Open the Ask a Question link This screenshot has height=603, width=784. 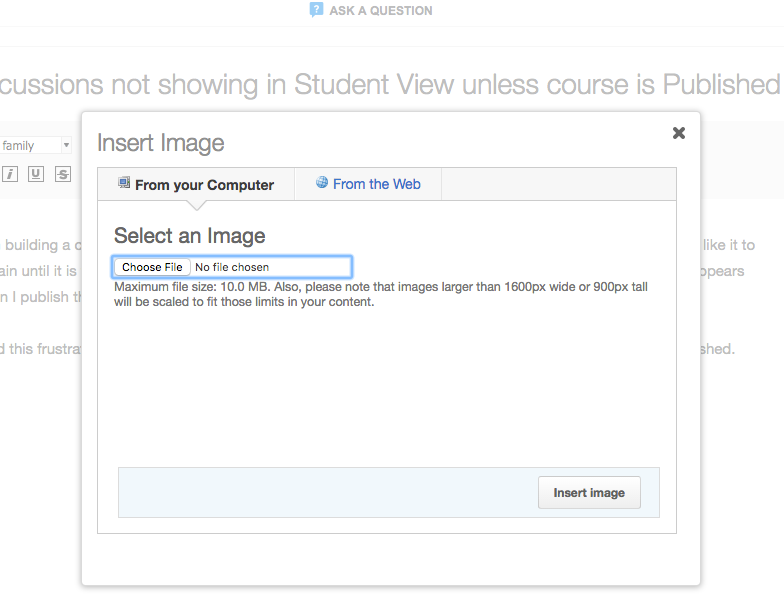click(380, 11)
